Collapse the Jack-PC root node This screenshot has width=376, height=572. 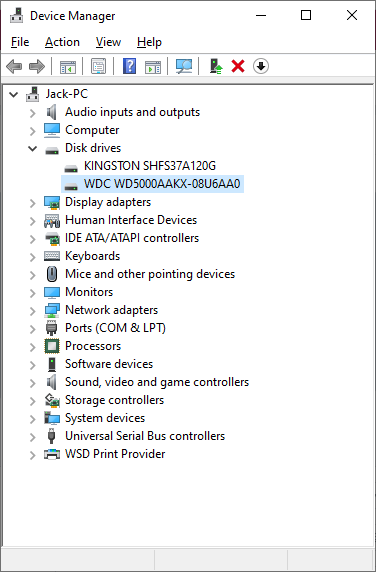pos(14,94)
